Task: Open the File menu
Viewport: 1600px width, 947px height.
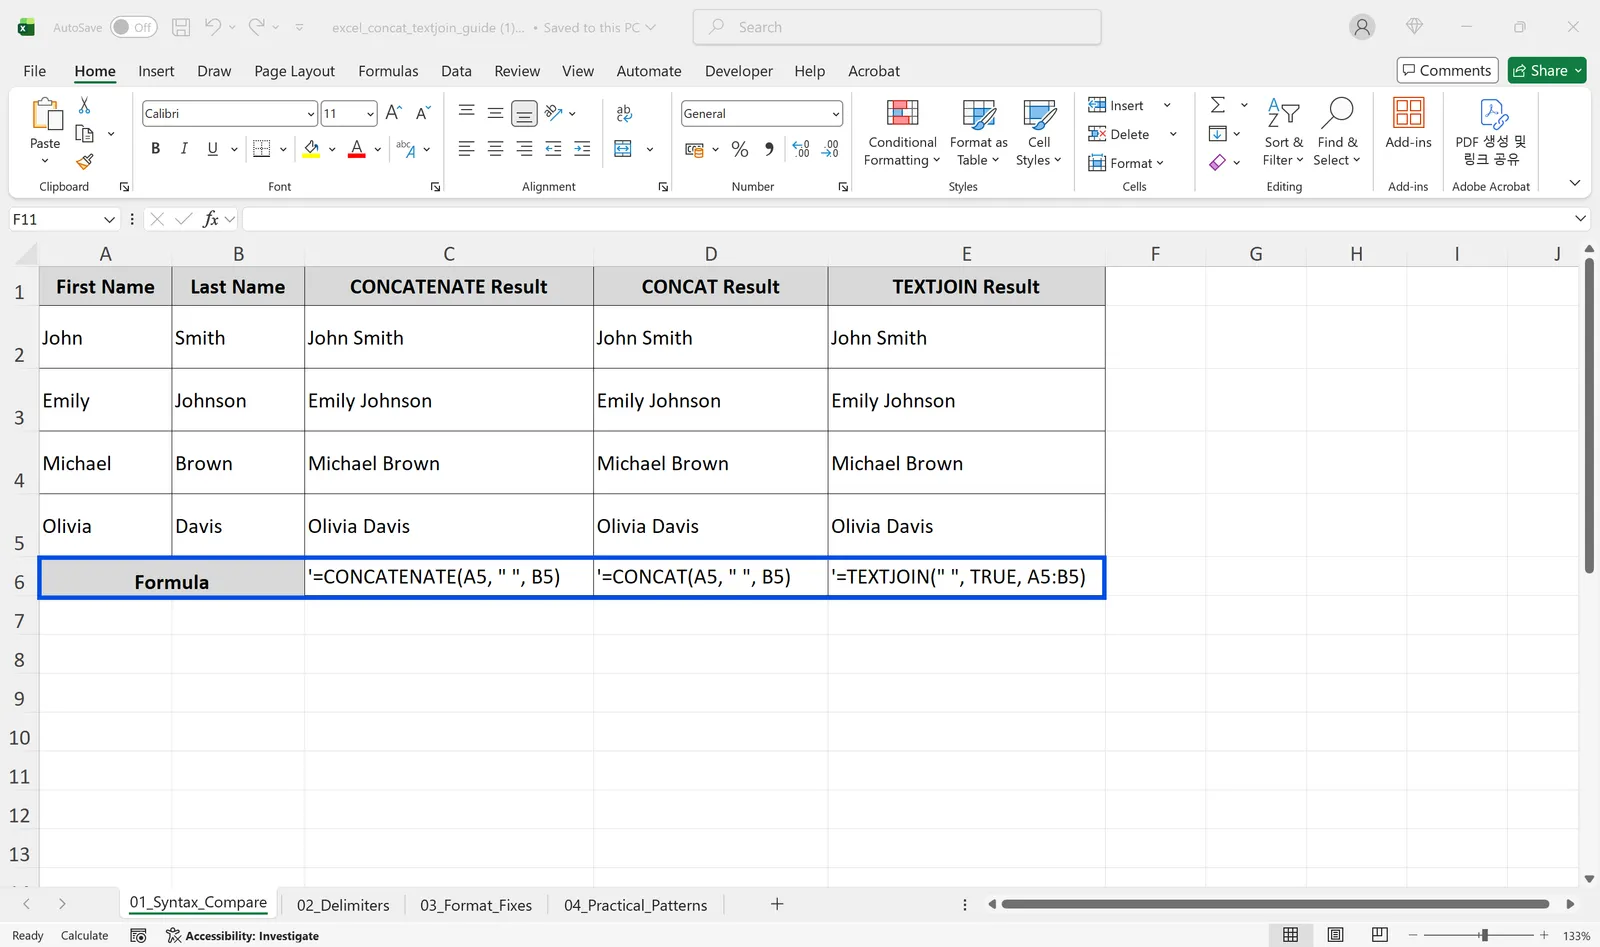Action: [x=34, y=71]
